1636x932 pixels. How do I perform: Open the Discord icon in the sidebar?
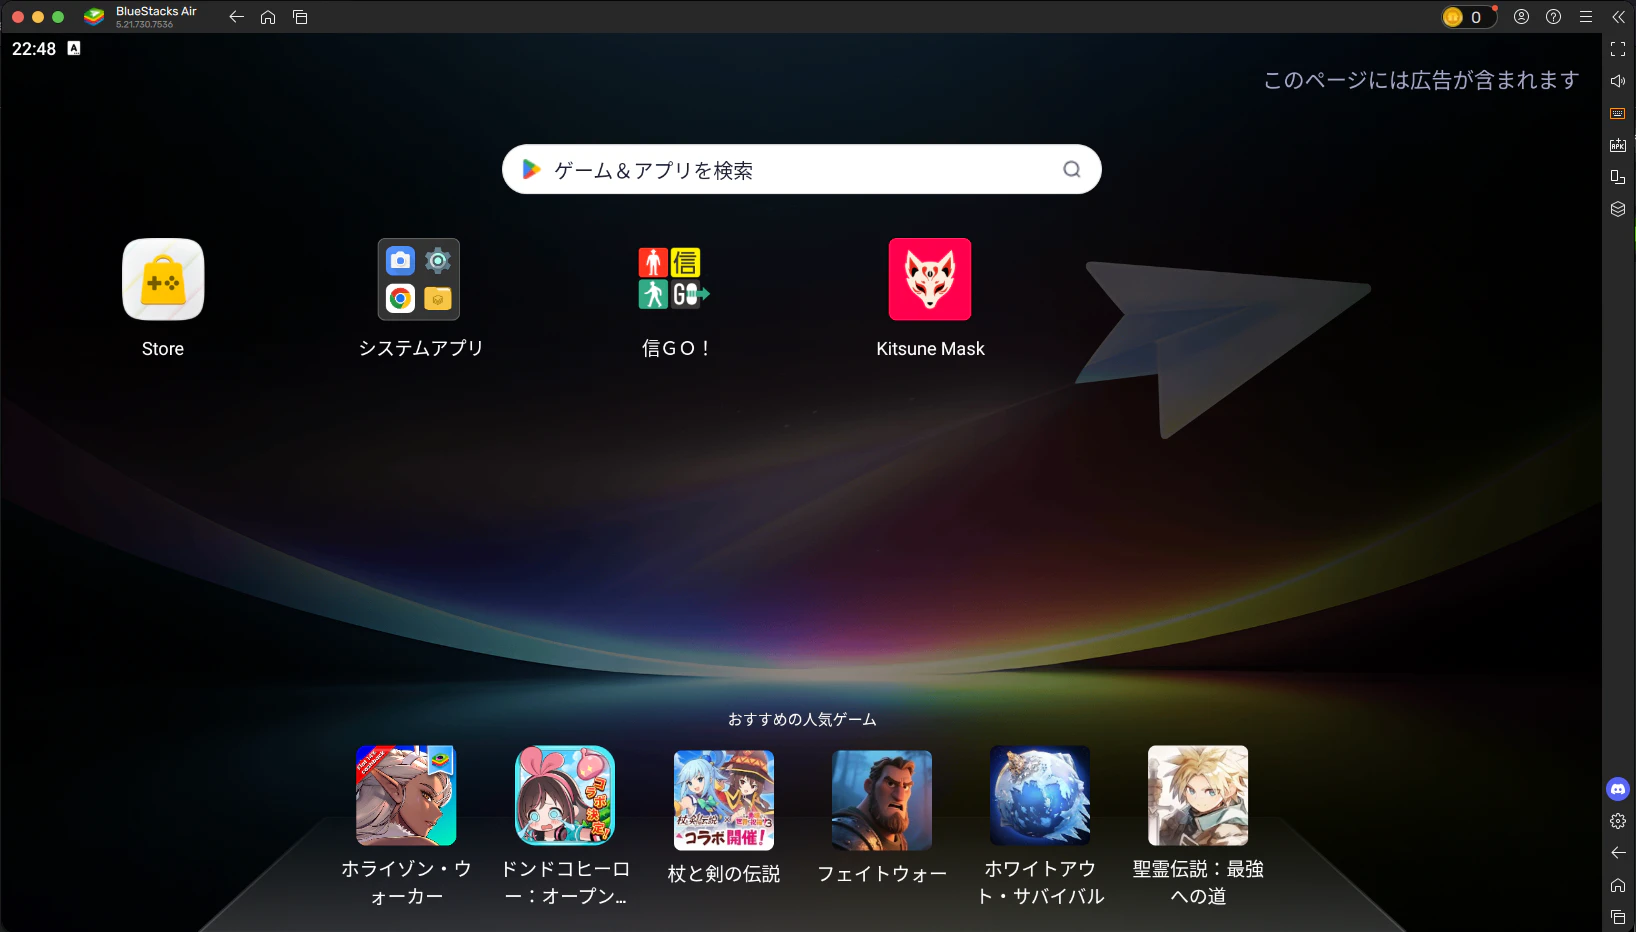[1618, 789]
